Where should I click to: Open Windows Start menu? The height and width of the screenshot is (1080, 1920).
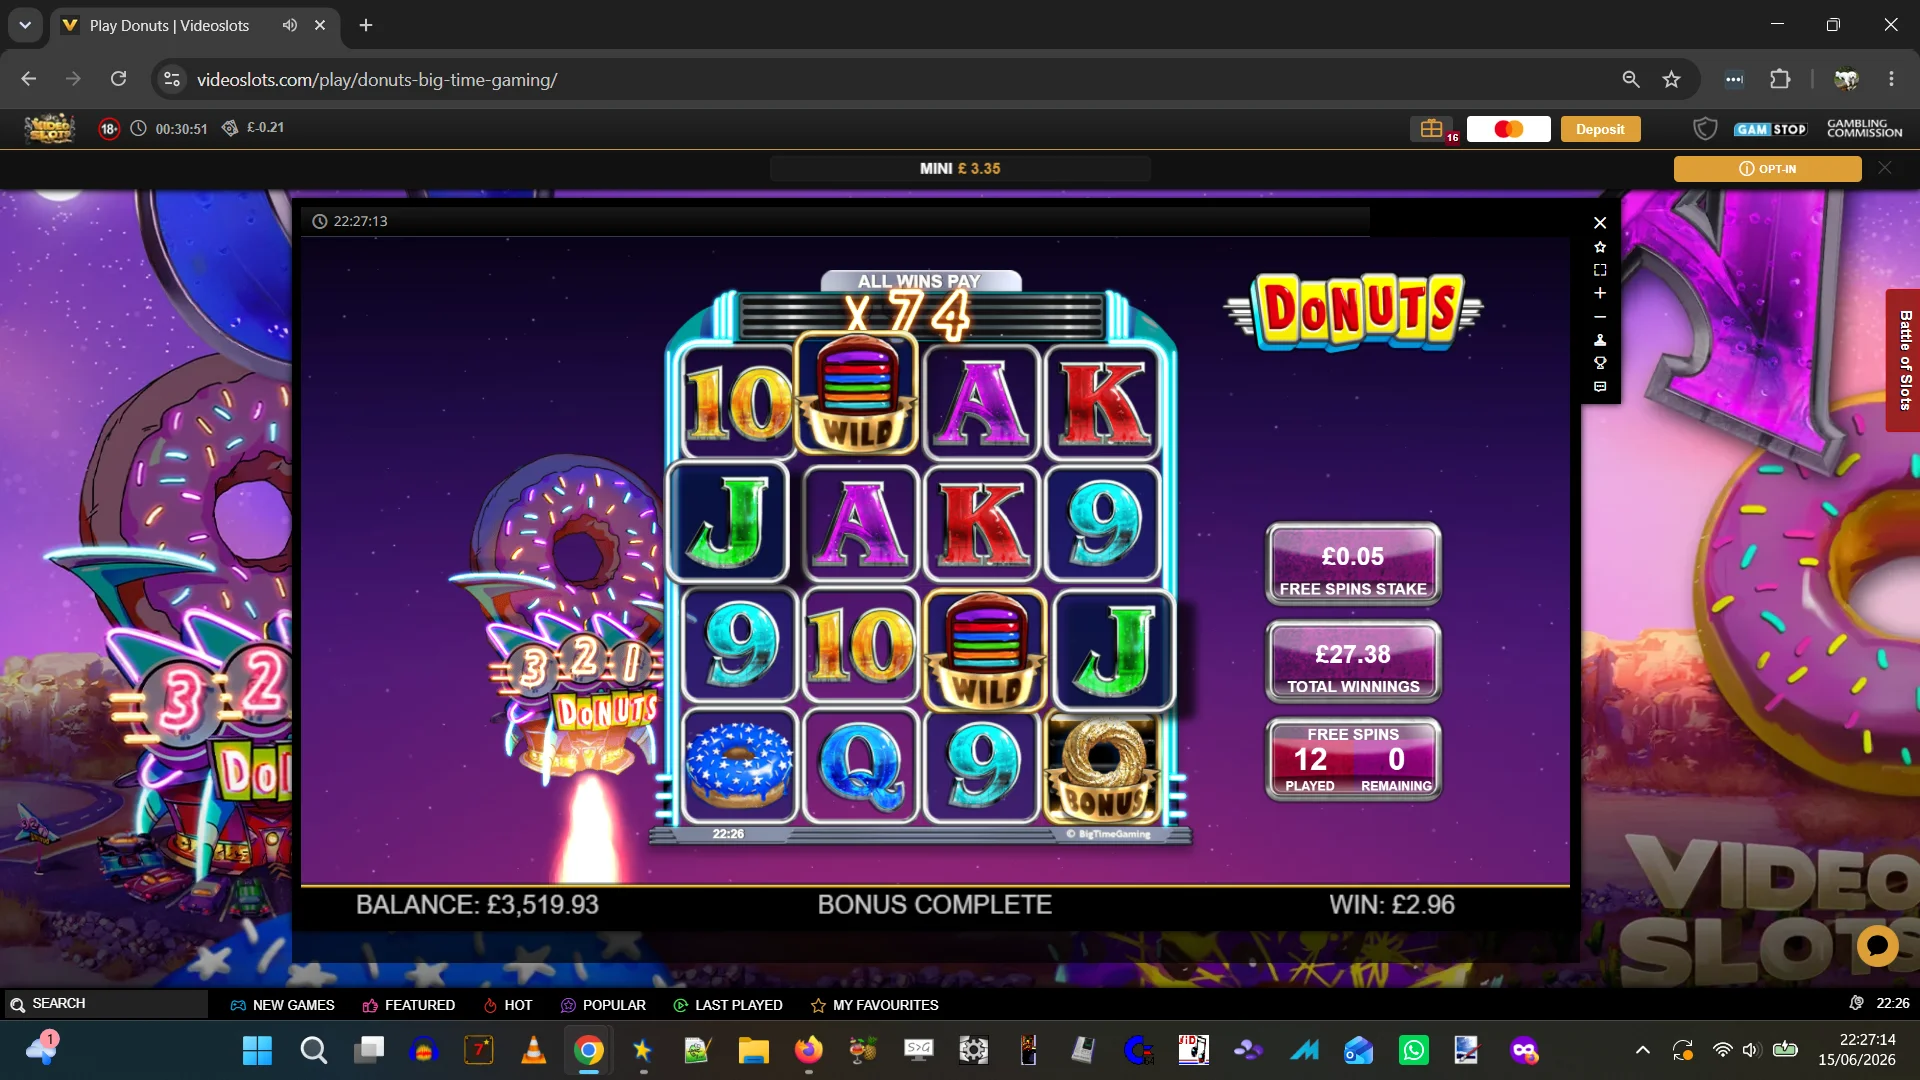click(x=257, y=1050)
